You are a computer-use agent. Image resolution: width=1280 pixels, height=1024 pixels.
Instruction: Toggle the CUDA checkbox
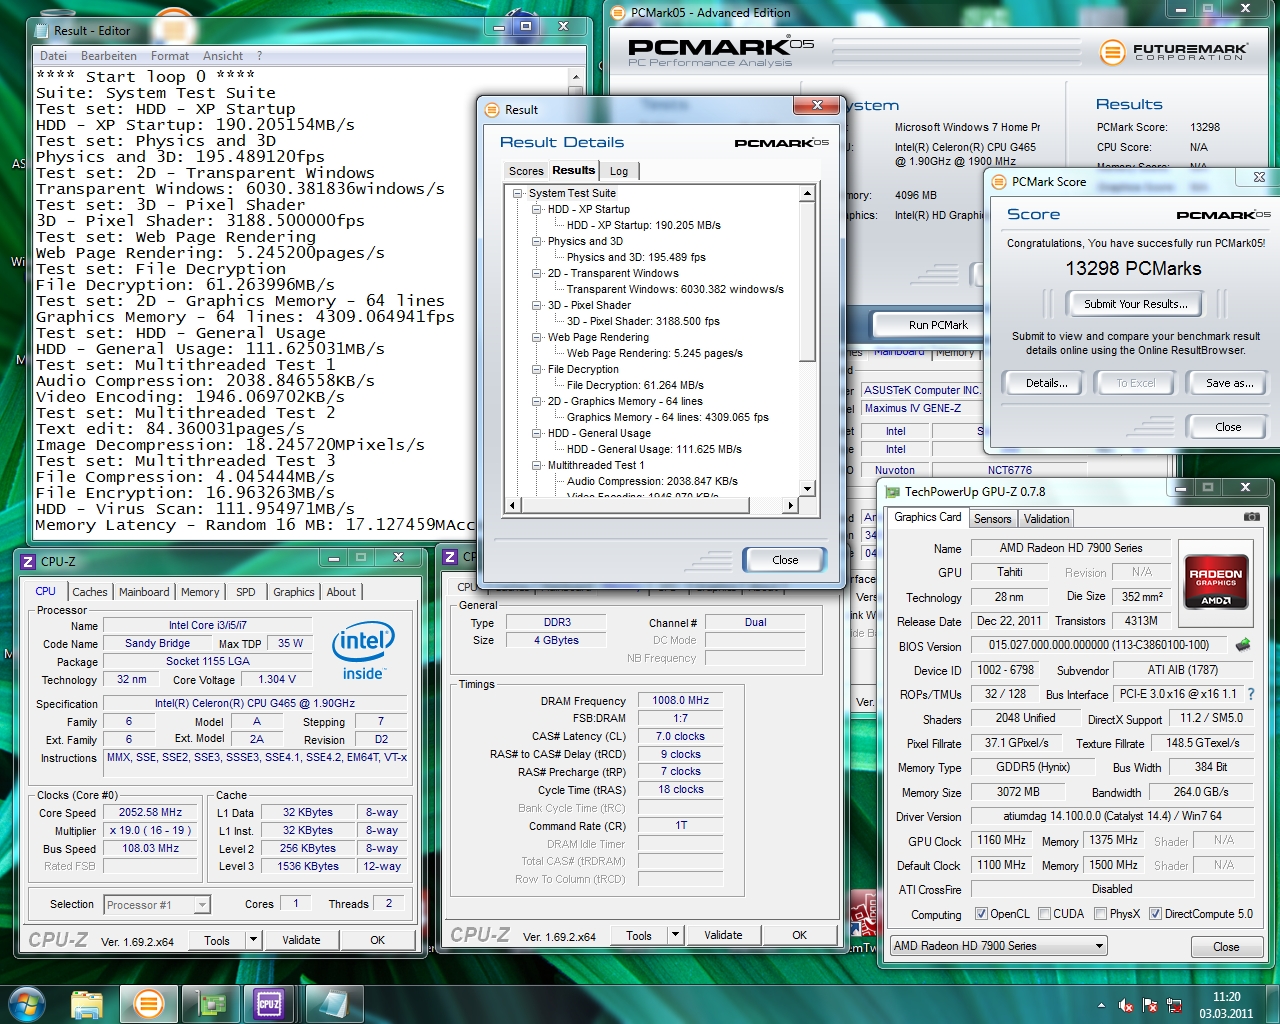tap(1044, 914)
